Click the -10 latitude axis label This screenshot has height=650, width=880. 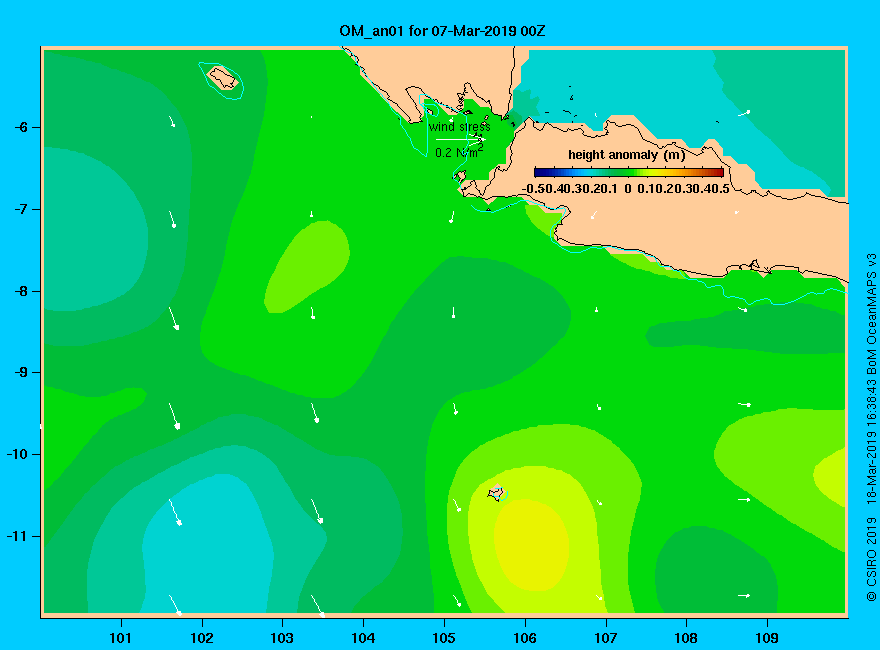click(17, 454)
